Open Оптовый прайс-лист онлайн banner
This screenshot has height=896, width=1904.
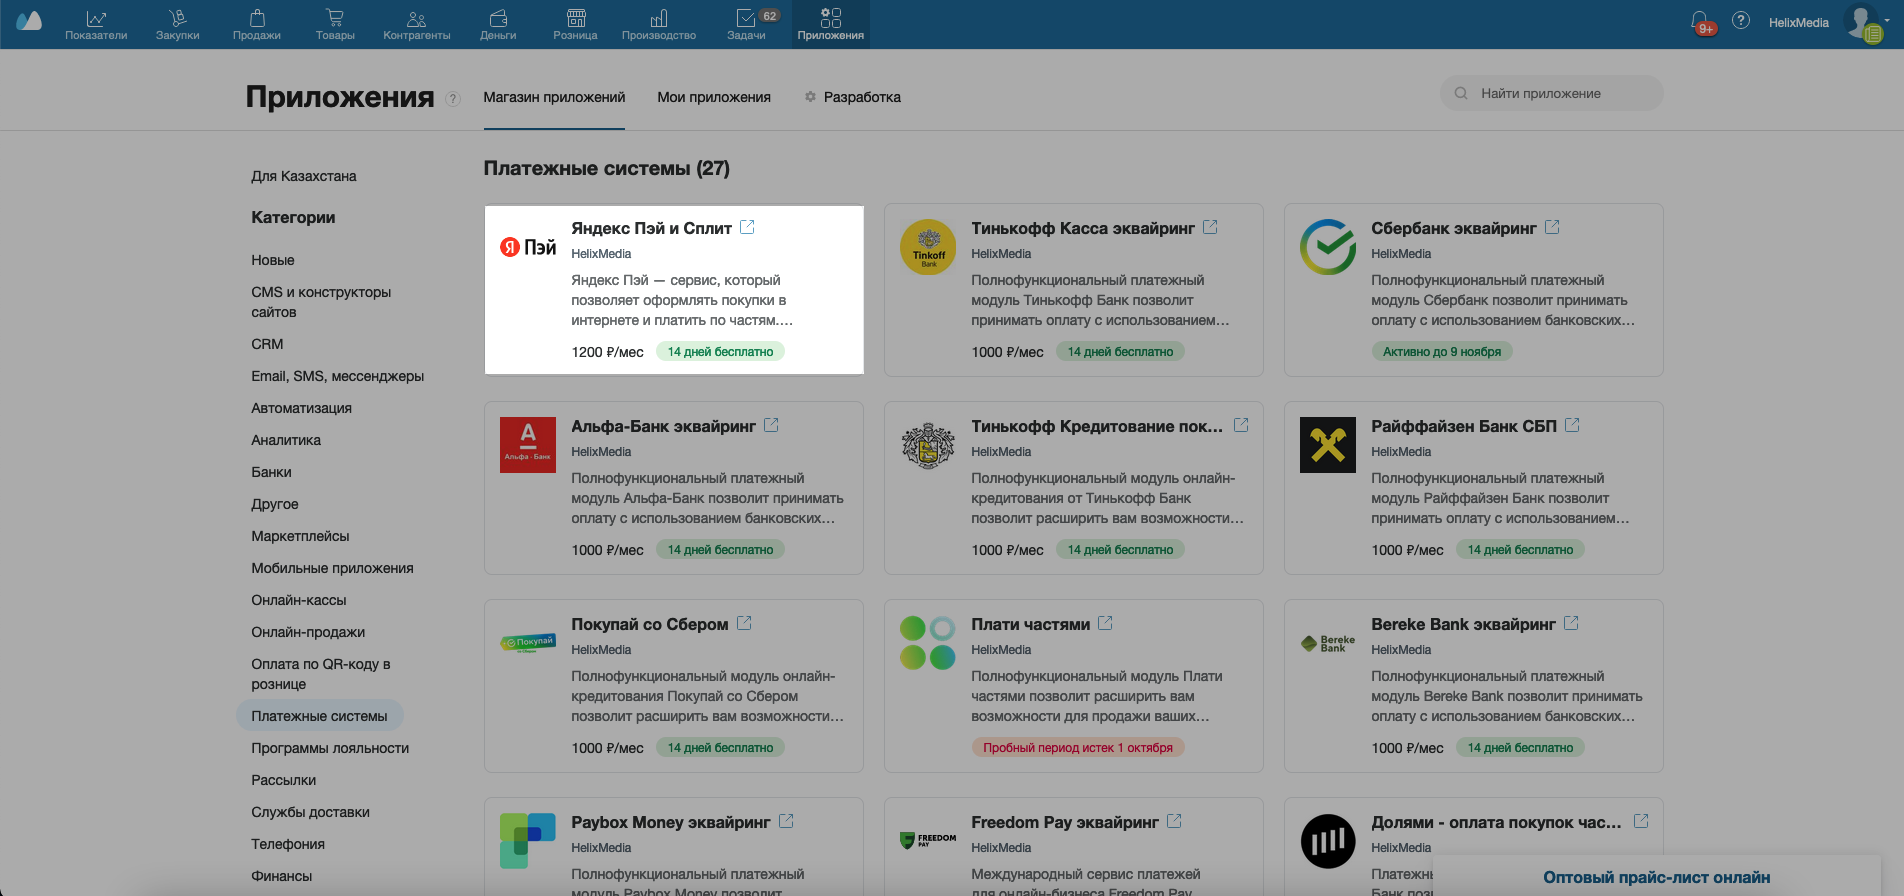[1657, 876]
